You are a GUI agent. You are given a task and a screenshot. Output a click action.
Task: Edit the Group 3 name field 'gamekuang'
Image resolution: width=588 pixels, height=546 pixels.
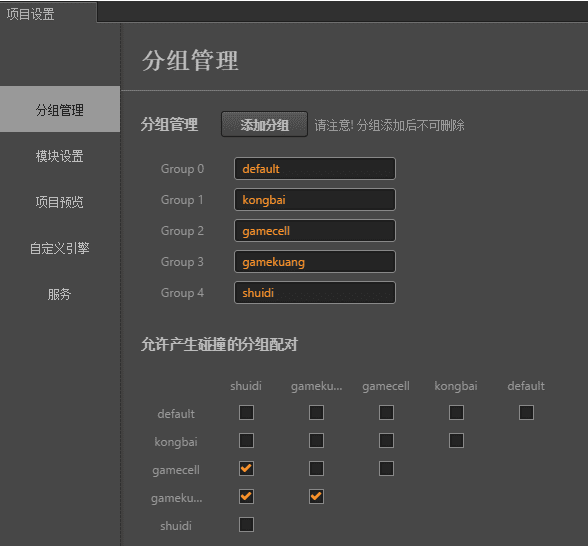315,262
